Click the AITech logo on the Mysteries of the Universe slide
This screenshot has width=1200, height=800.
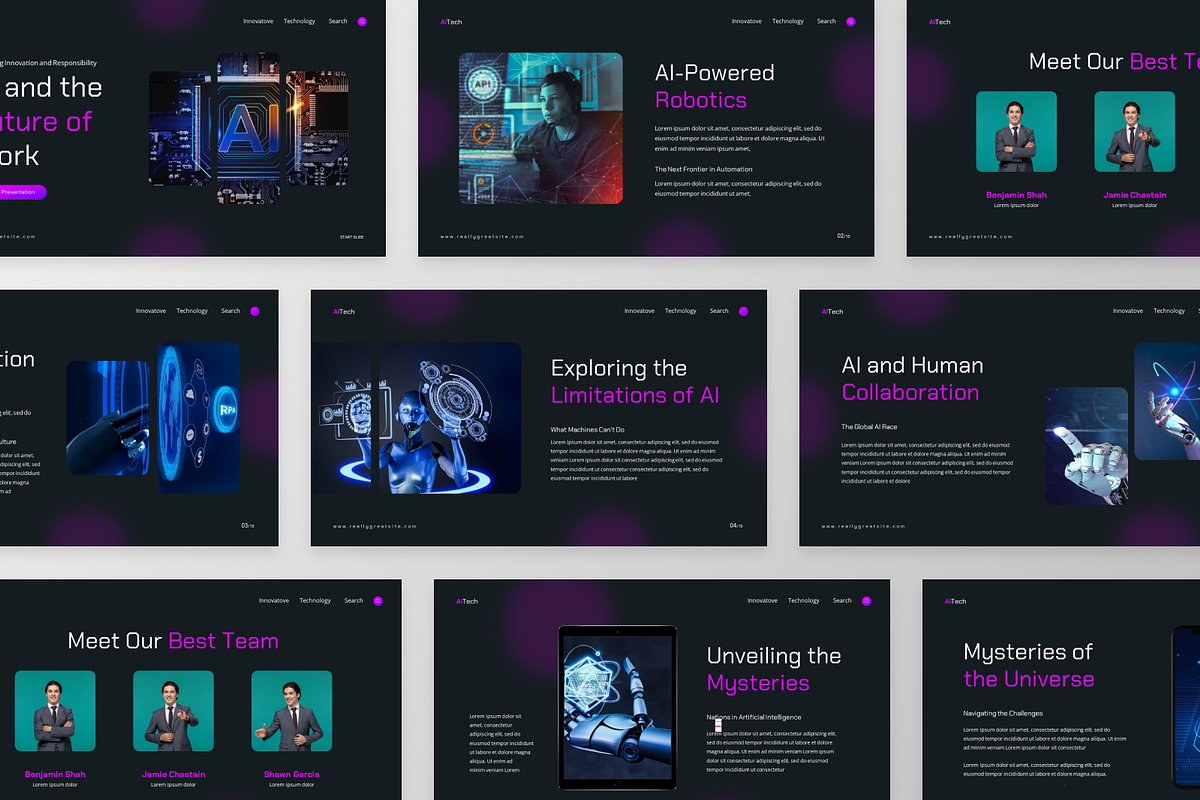[955, 601]
